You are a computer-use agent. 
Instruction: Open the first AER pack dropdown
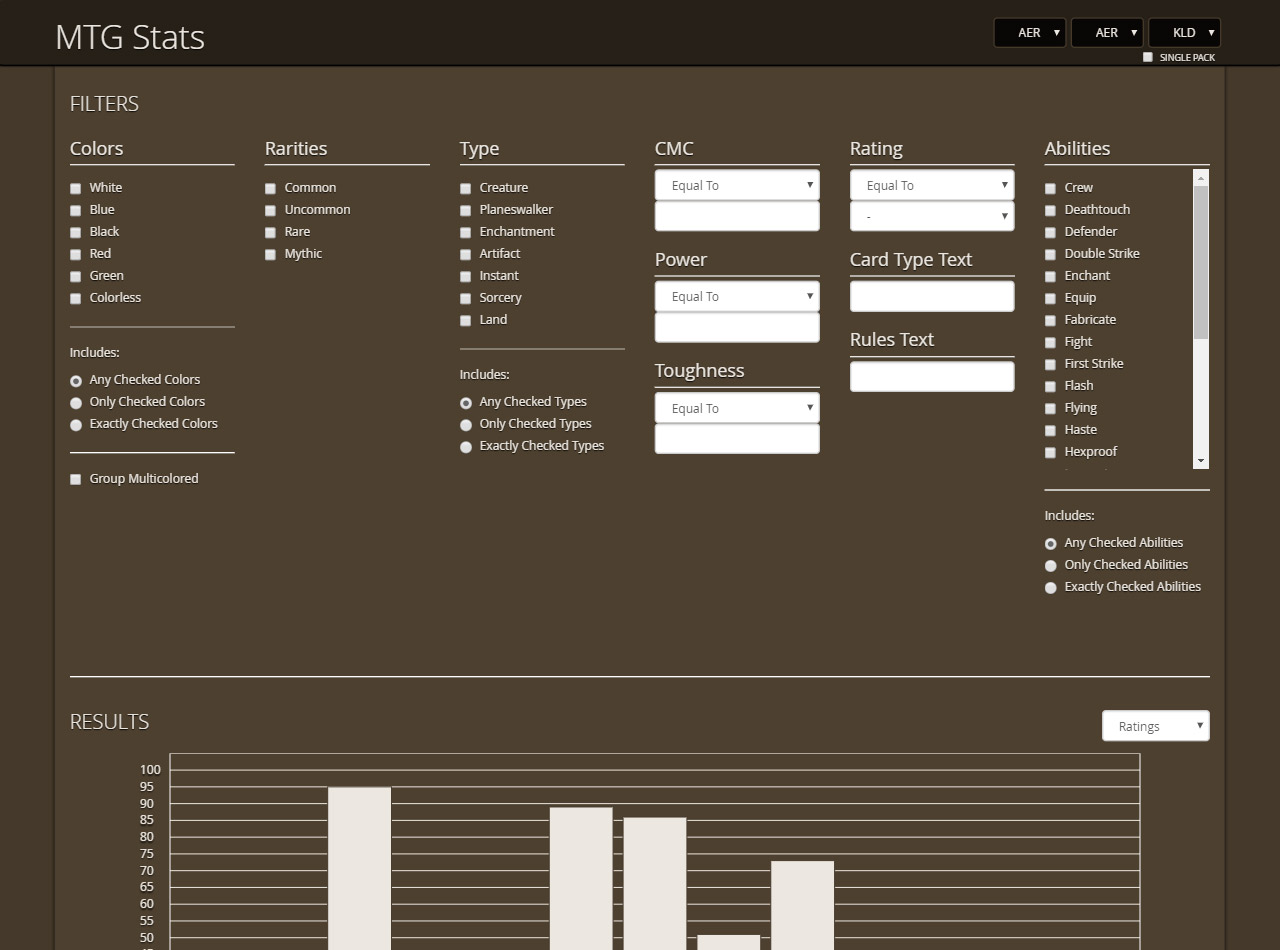[1030, 33]
